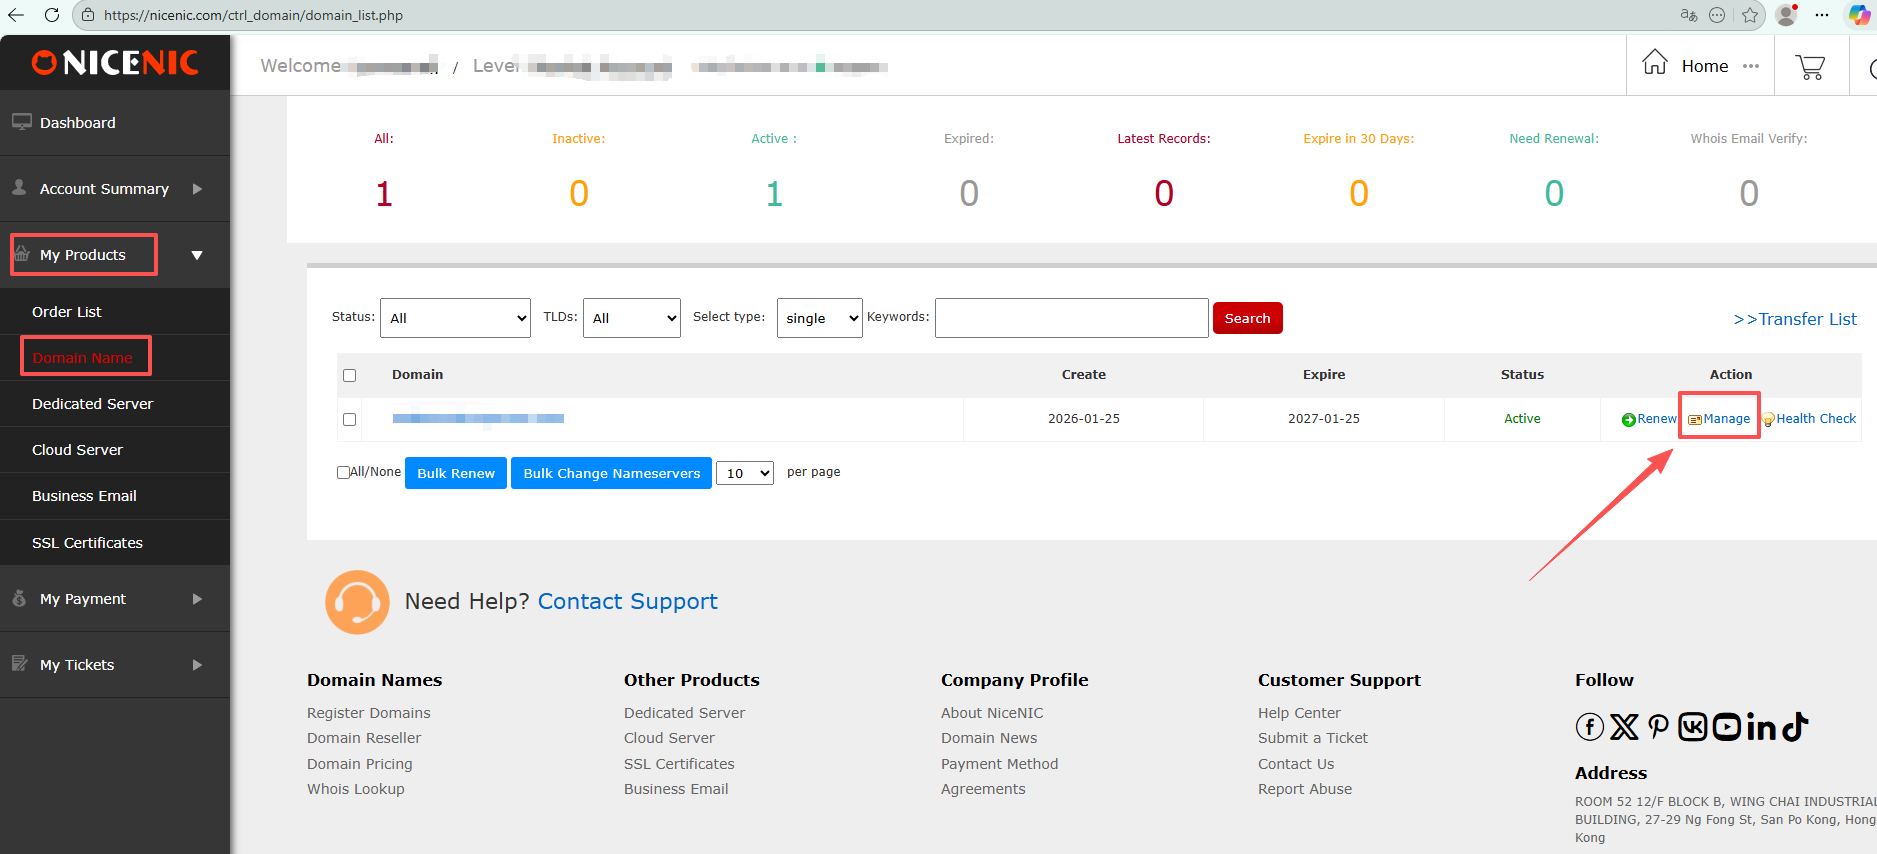Toggle the All/None checkbox
The image size is (1877, 854).
point(344,473)
